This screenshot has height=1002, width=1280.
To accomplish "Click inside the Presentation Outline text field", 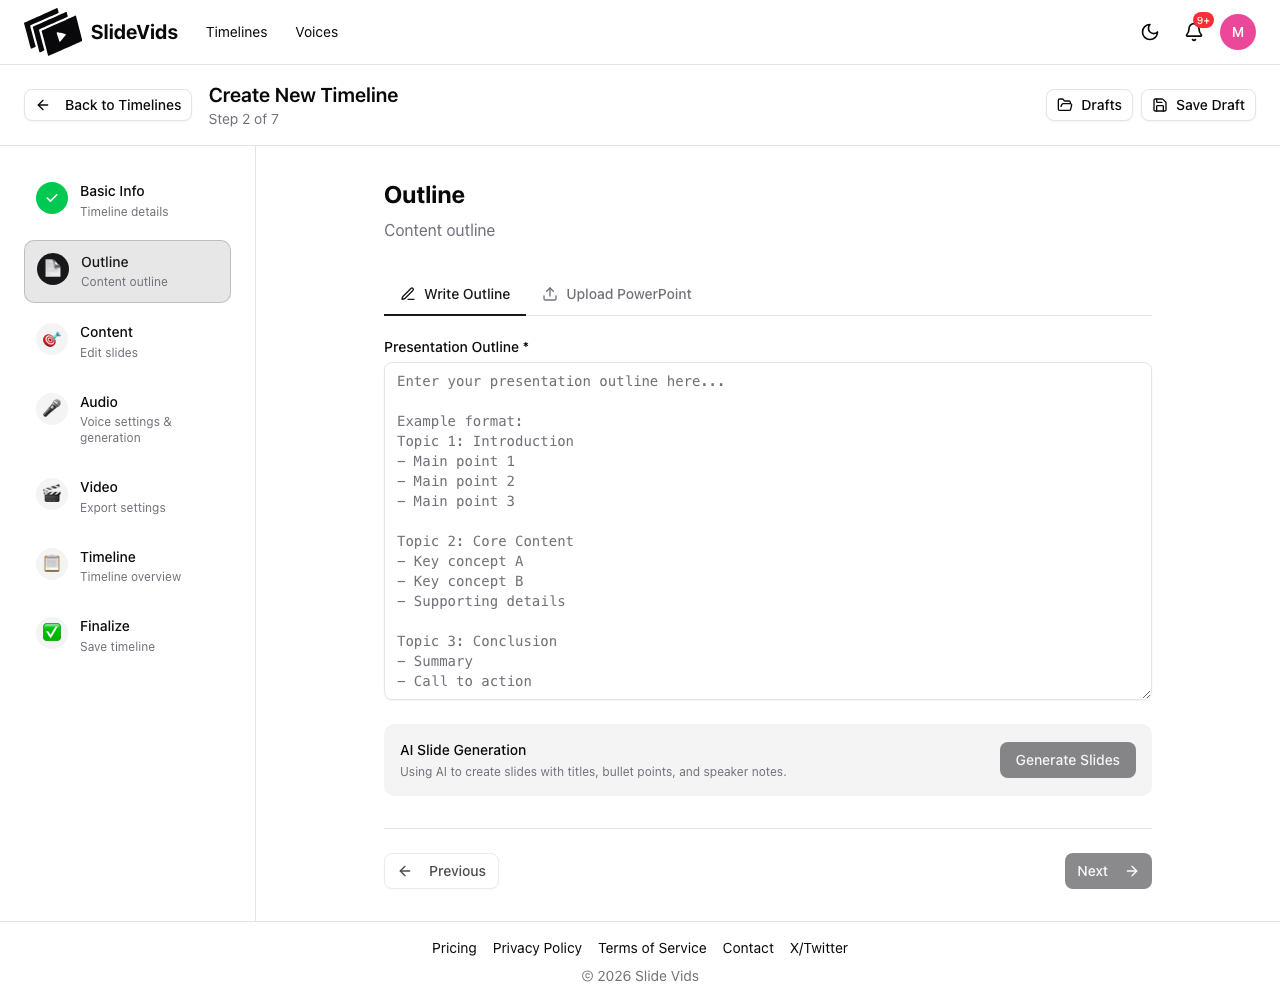I will [x=767, y=530].
